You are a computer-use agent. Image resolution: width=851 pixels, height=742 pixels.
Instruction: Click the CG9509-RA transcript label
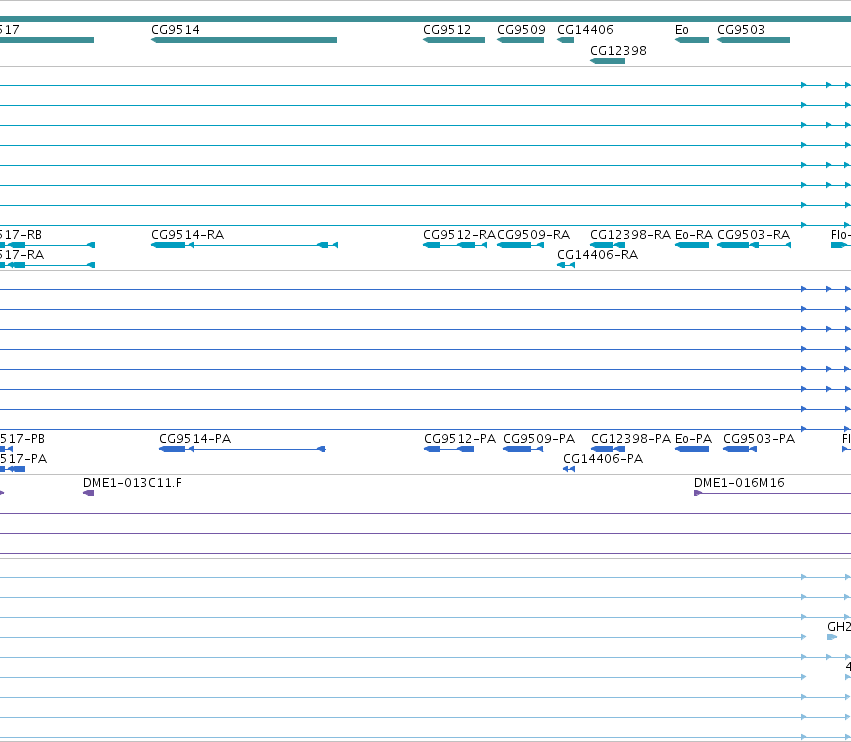[534, 234]
